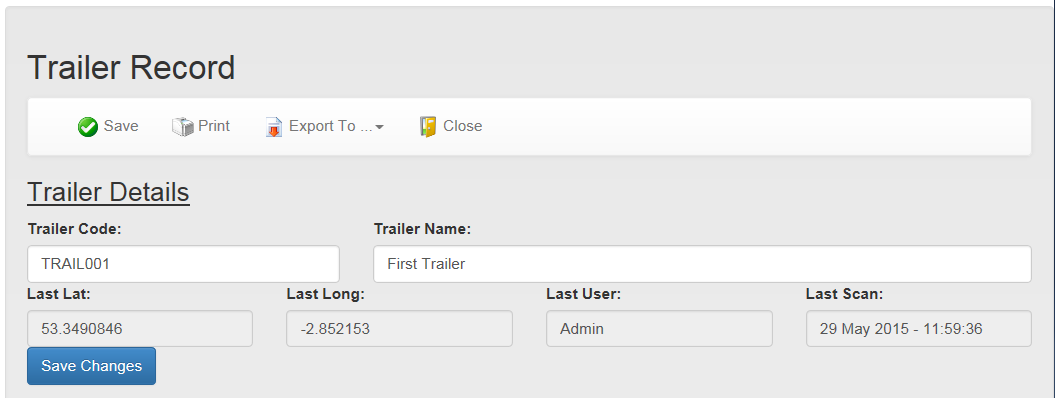Focus the Trailer Name input field
1055x398 pixels.
(702, 264)
